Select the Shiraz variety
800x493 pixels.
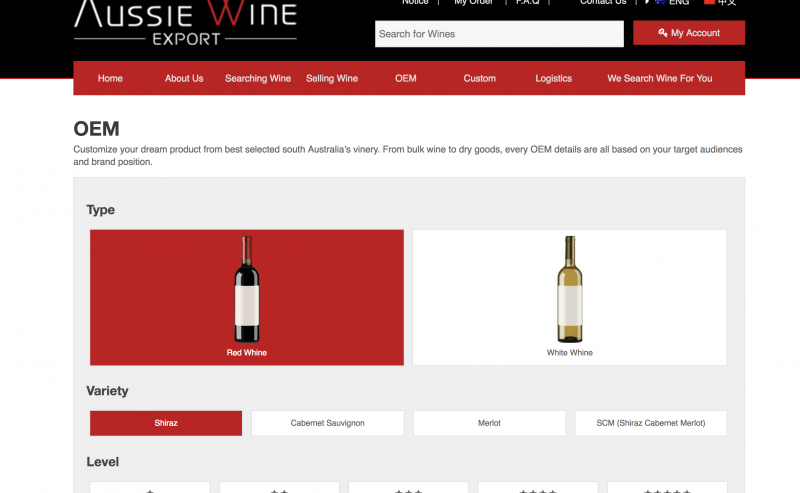point(166,423)
